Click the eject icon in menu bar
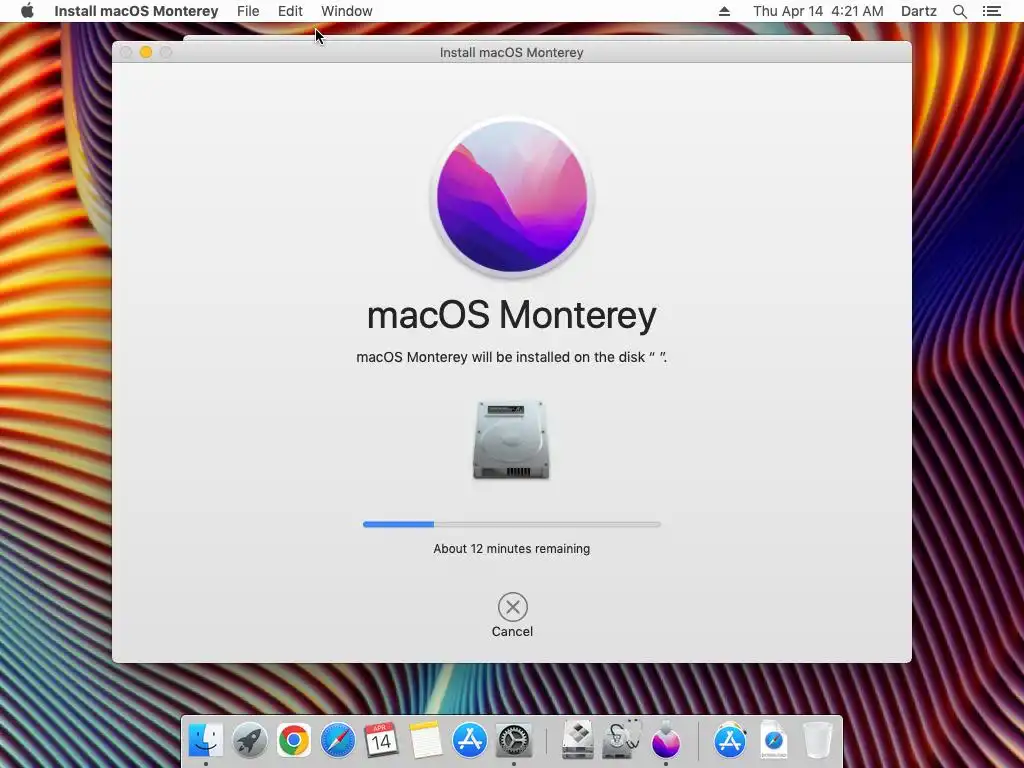This screenshot has height=768, width=1024. pyautogui.click(x=724, y=11)
